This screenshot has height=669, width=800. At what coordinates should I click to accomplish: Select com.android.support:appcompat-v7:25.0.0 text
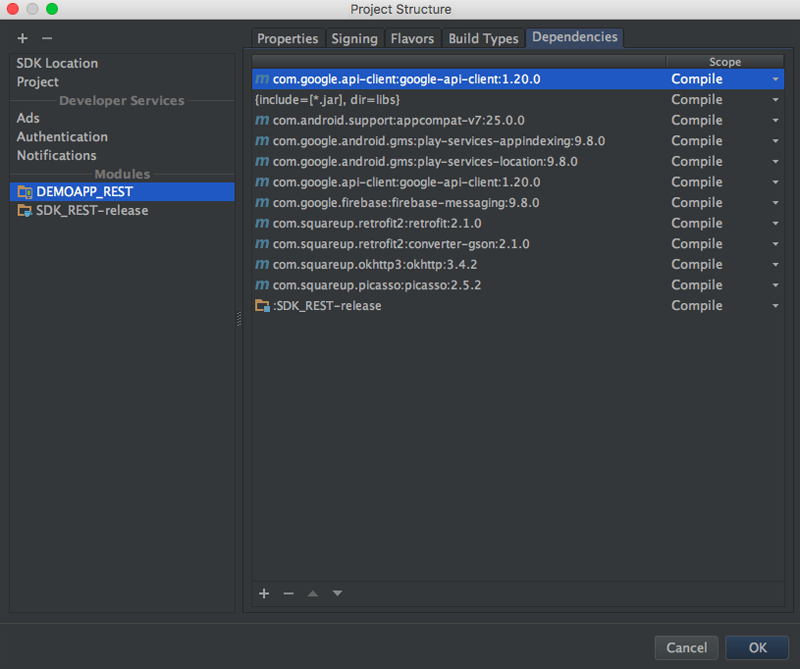point(398,120)
